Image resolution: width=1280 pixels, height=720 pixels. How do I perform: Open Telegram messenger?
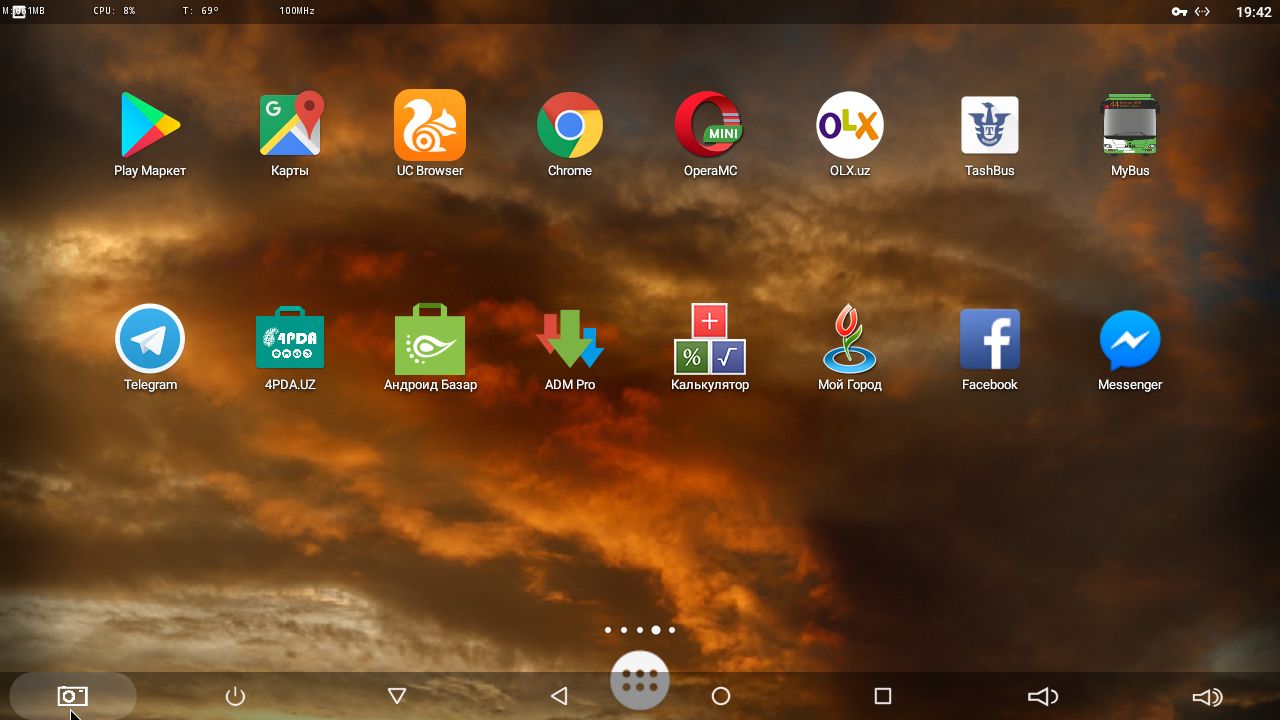click(x=150, y=339)
